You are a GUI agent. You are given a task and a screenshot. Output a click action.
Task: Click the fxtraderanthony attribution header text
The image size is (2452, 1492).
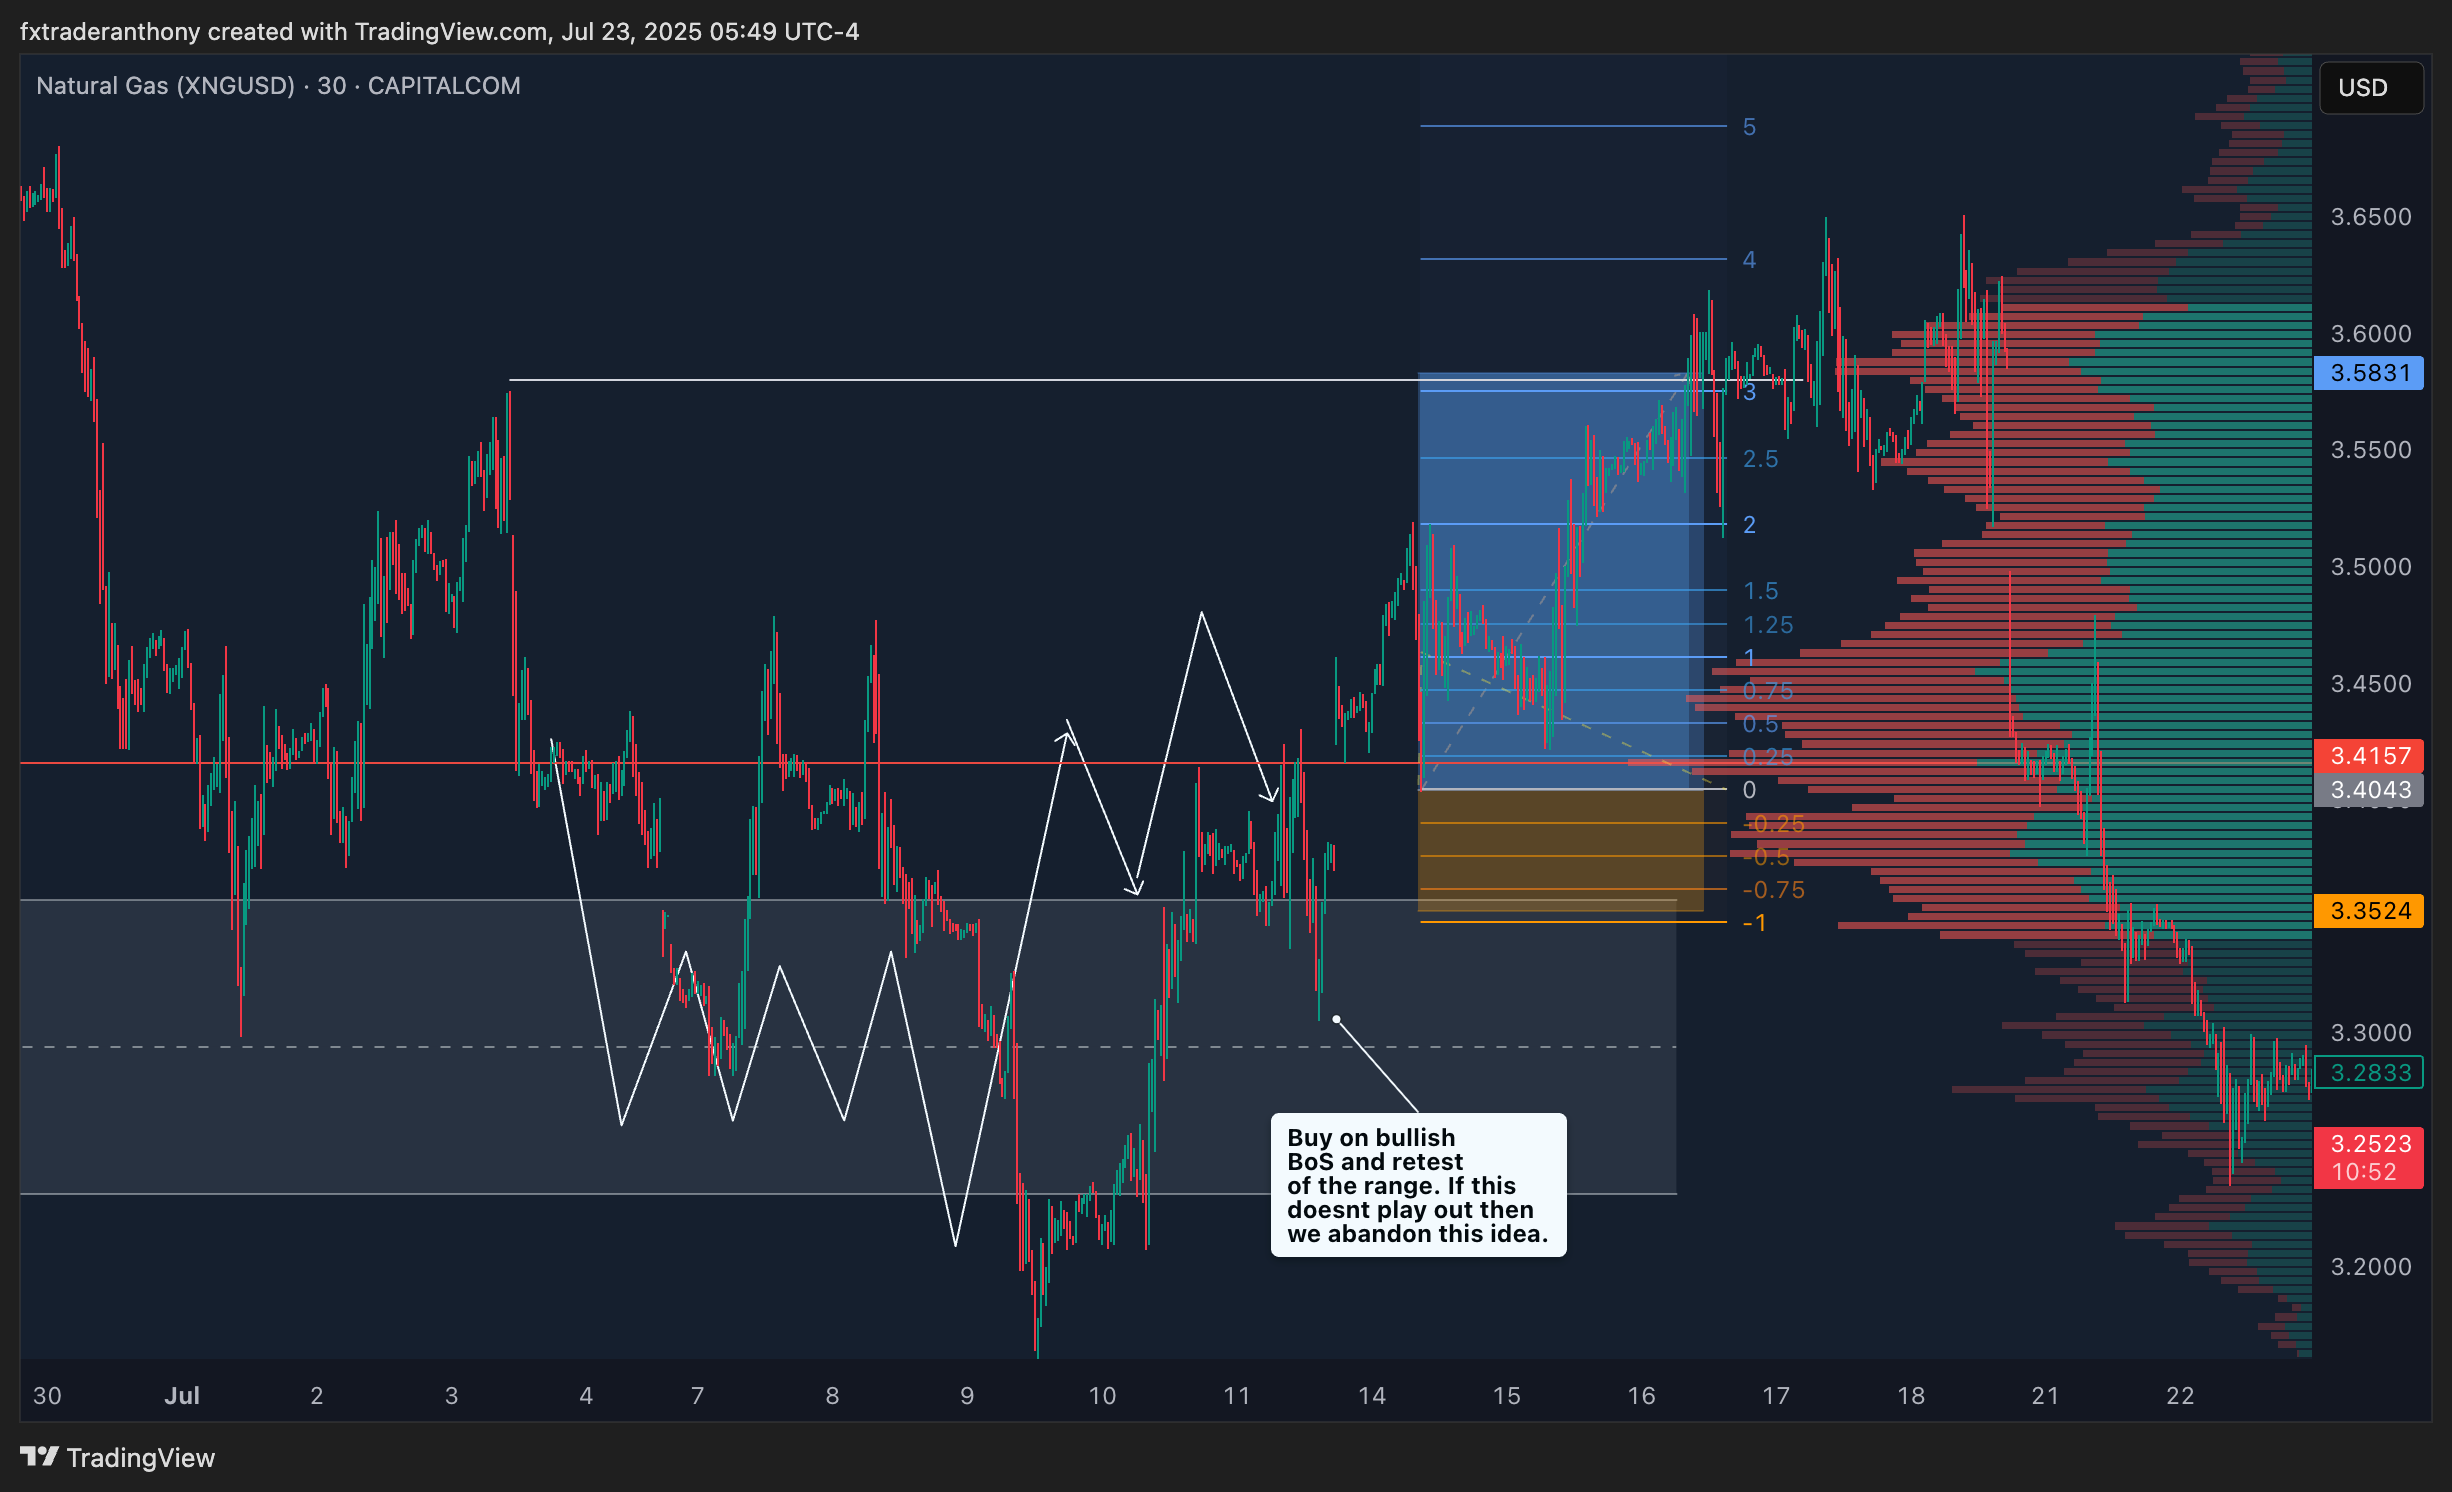pyautogui.click(x=439, y=32)
